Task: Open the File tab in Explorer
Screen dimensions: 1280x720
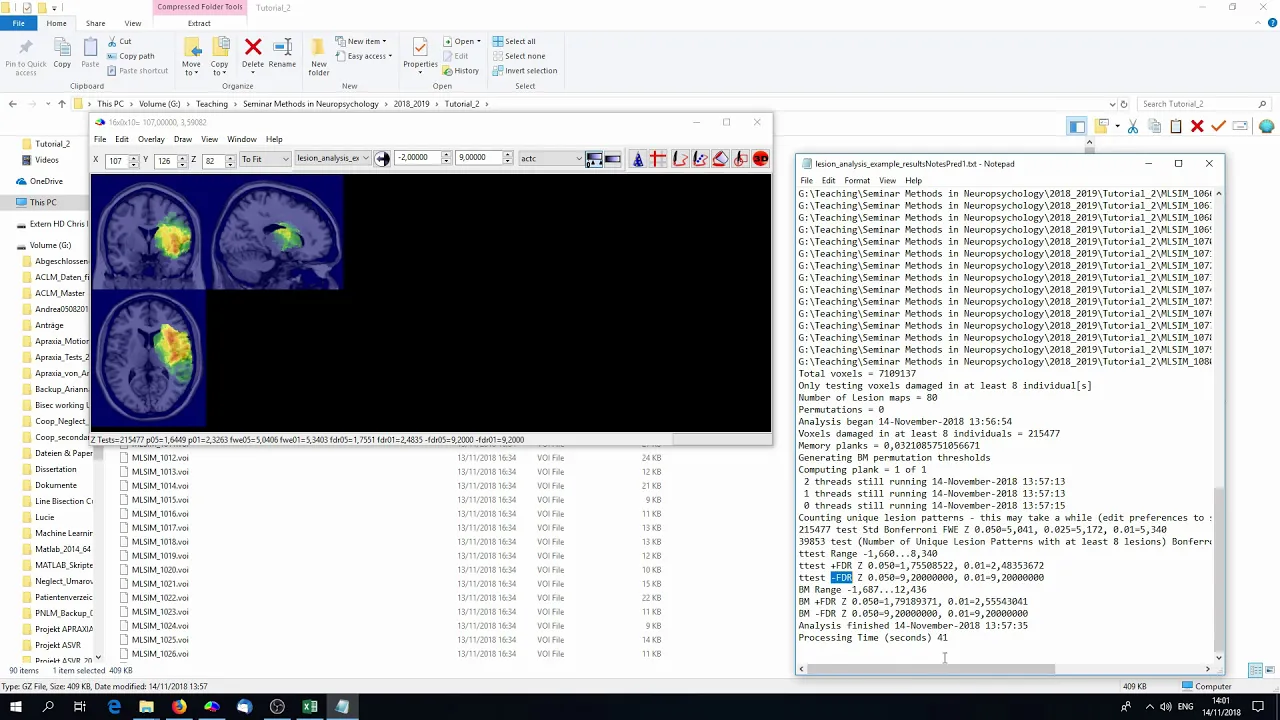Action: click(x=18, y=23)
